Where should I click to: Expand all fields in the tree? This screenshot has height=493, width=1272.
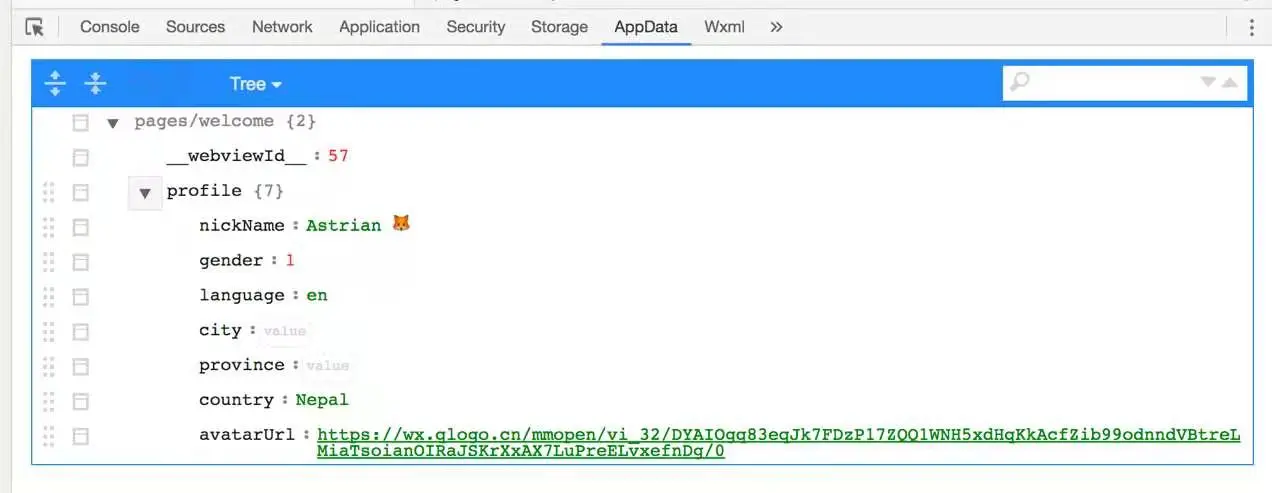(x=55, y=83)
